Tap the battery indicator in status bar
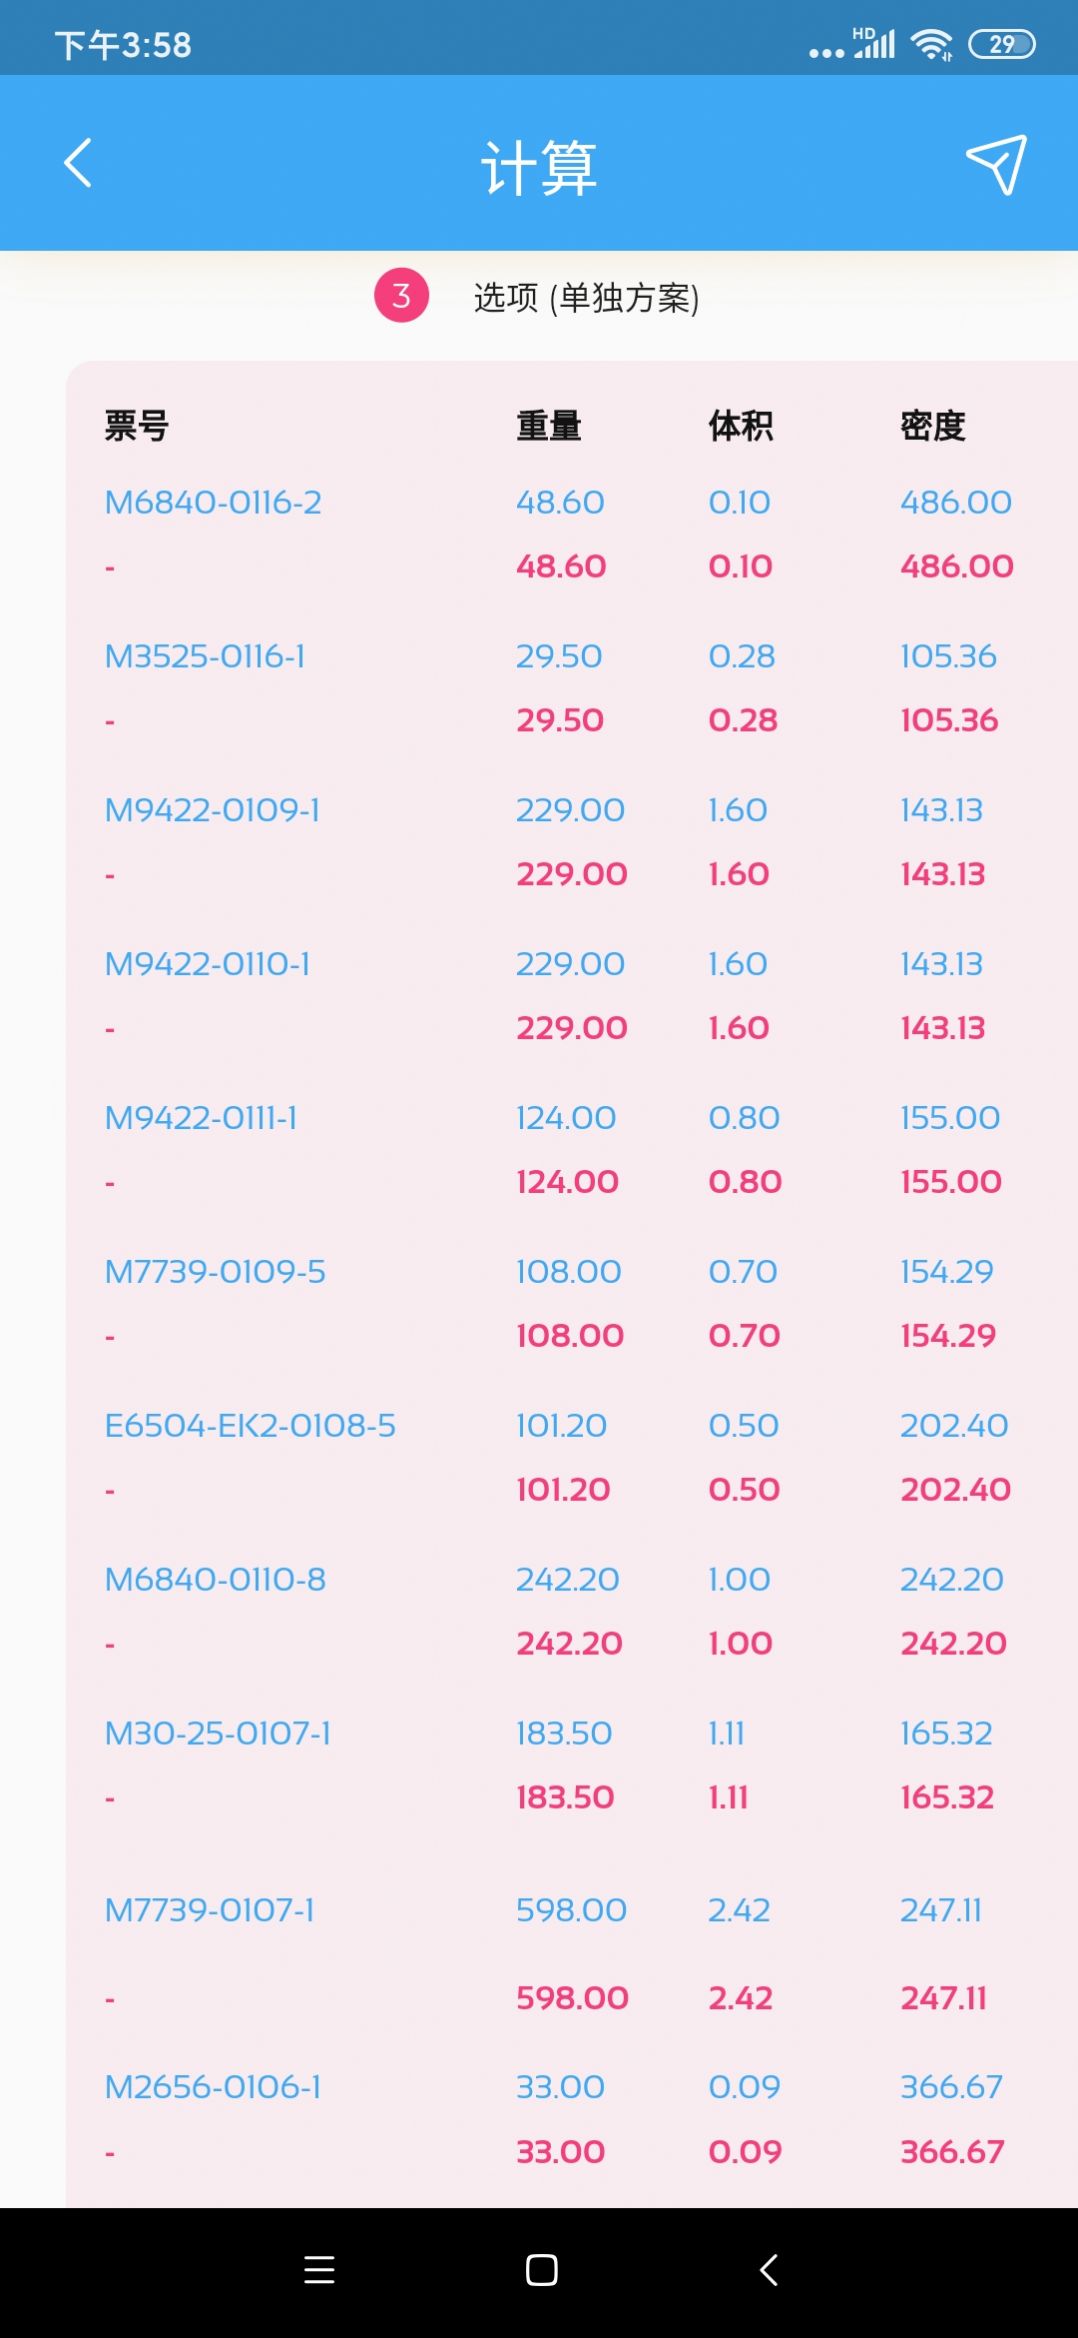This screenshot has height=2338, width=1078. tap(1002, 44)
